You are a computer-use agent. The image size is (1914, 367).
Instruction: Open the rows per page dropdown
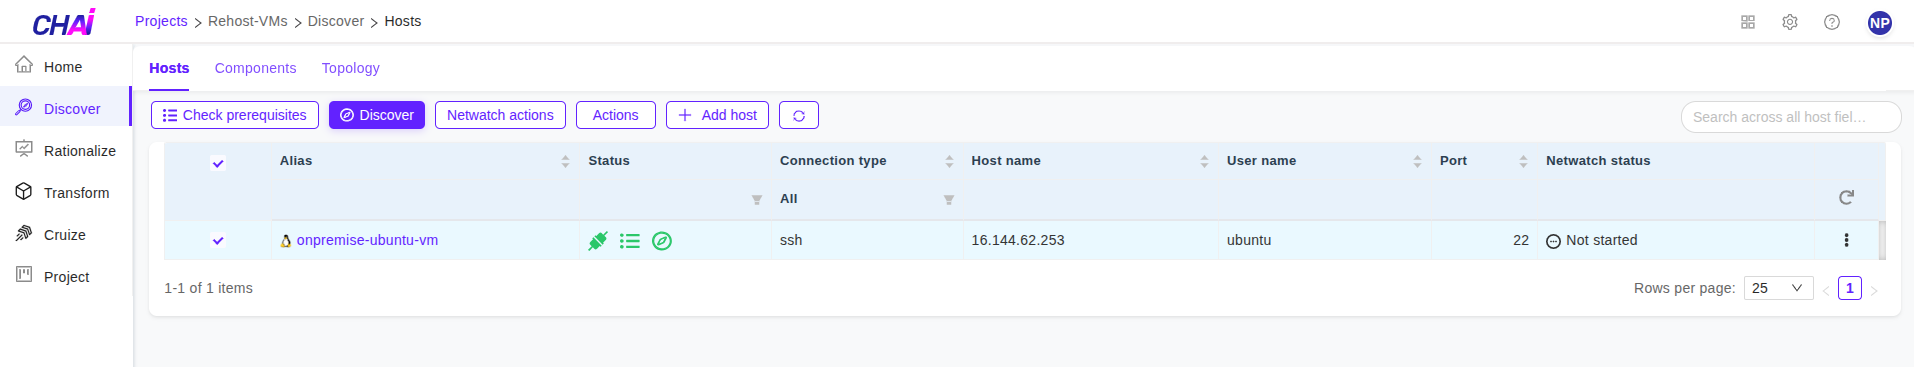[1778, 288]
